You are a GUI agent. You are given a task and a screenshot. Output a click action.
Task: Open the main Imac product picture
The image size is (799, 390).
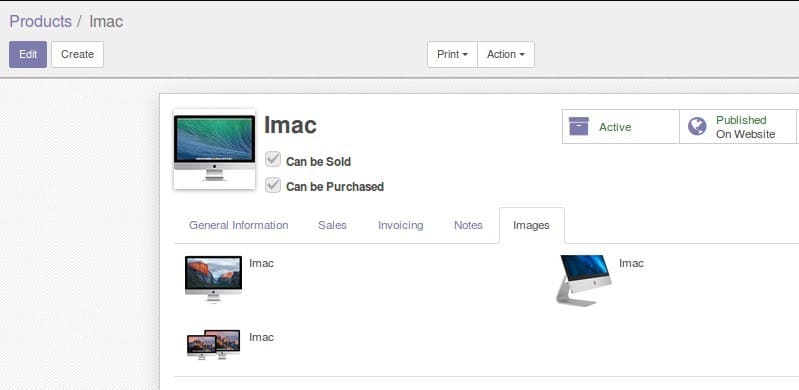[215, 149]
